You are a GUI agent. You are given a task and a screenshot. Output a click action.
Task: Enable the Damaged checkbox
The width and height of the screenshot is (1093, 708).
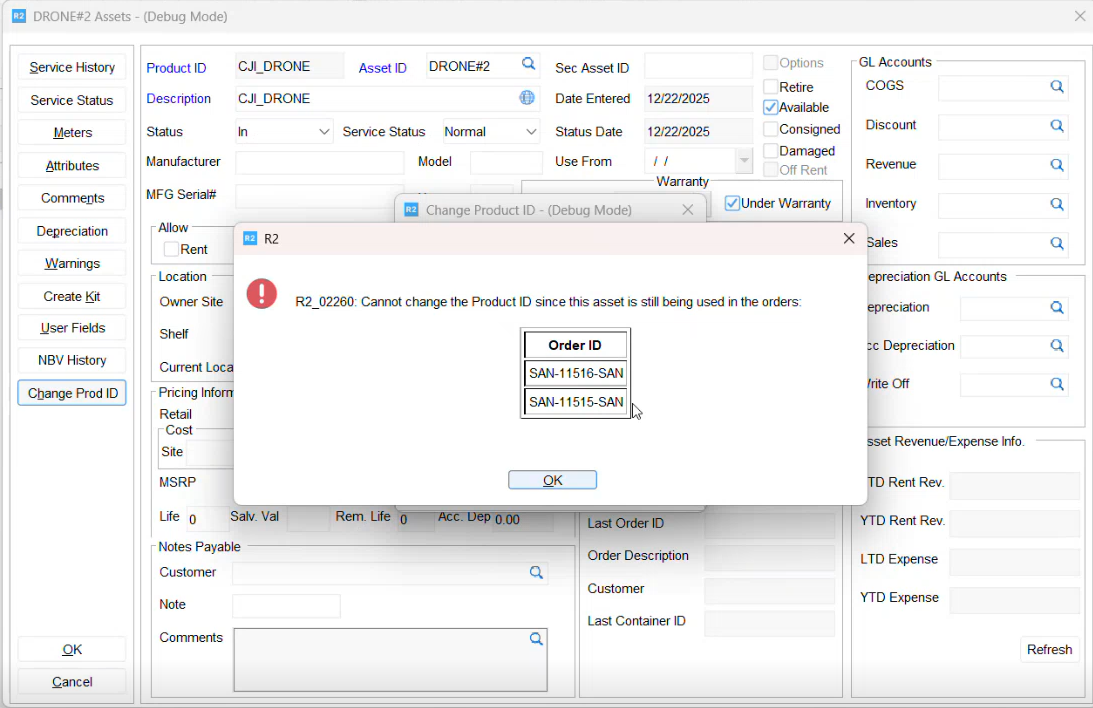pos(771,151)
